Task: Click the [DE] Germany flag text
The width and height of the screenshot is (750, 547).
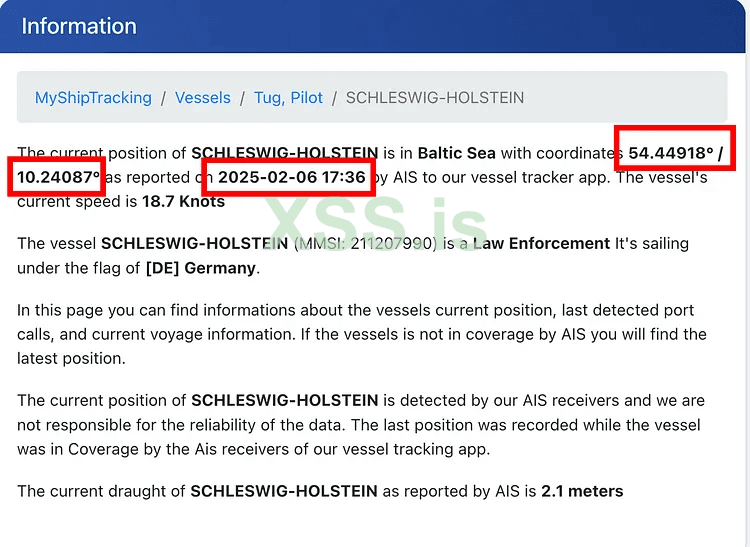Action: coord(200,267)
